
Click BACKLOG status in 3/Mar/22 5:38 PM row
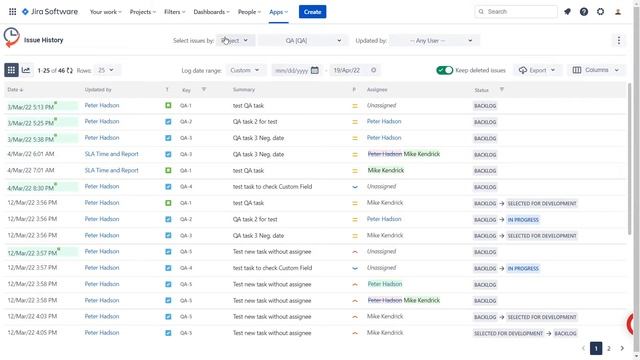(485, 138)
